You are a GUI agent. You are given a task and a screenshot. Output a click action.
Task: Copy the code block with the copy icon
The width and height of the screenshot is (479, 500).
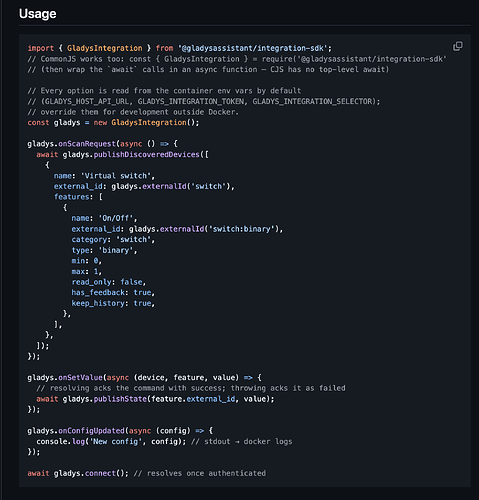coord(457,46)
